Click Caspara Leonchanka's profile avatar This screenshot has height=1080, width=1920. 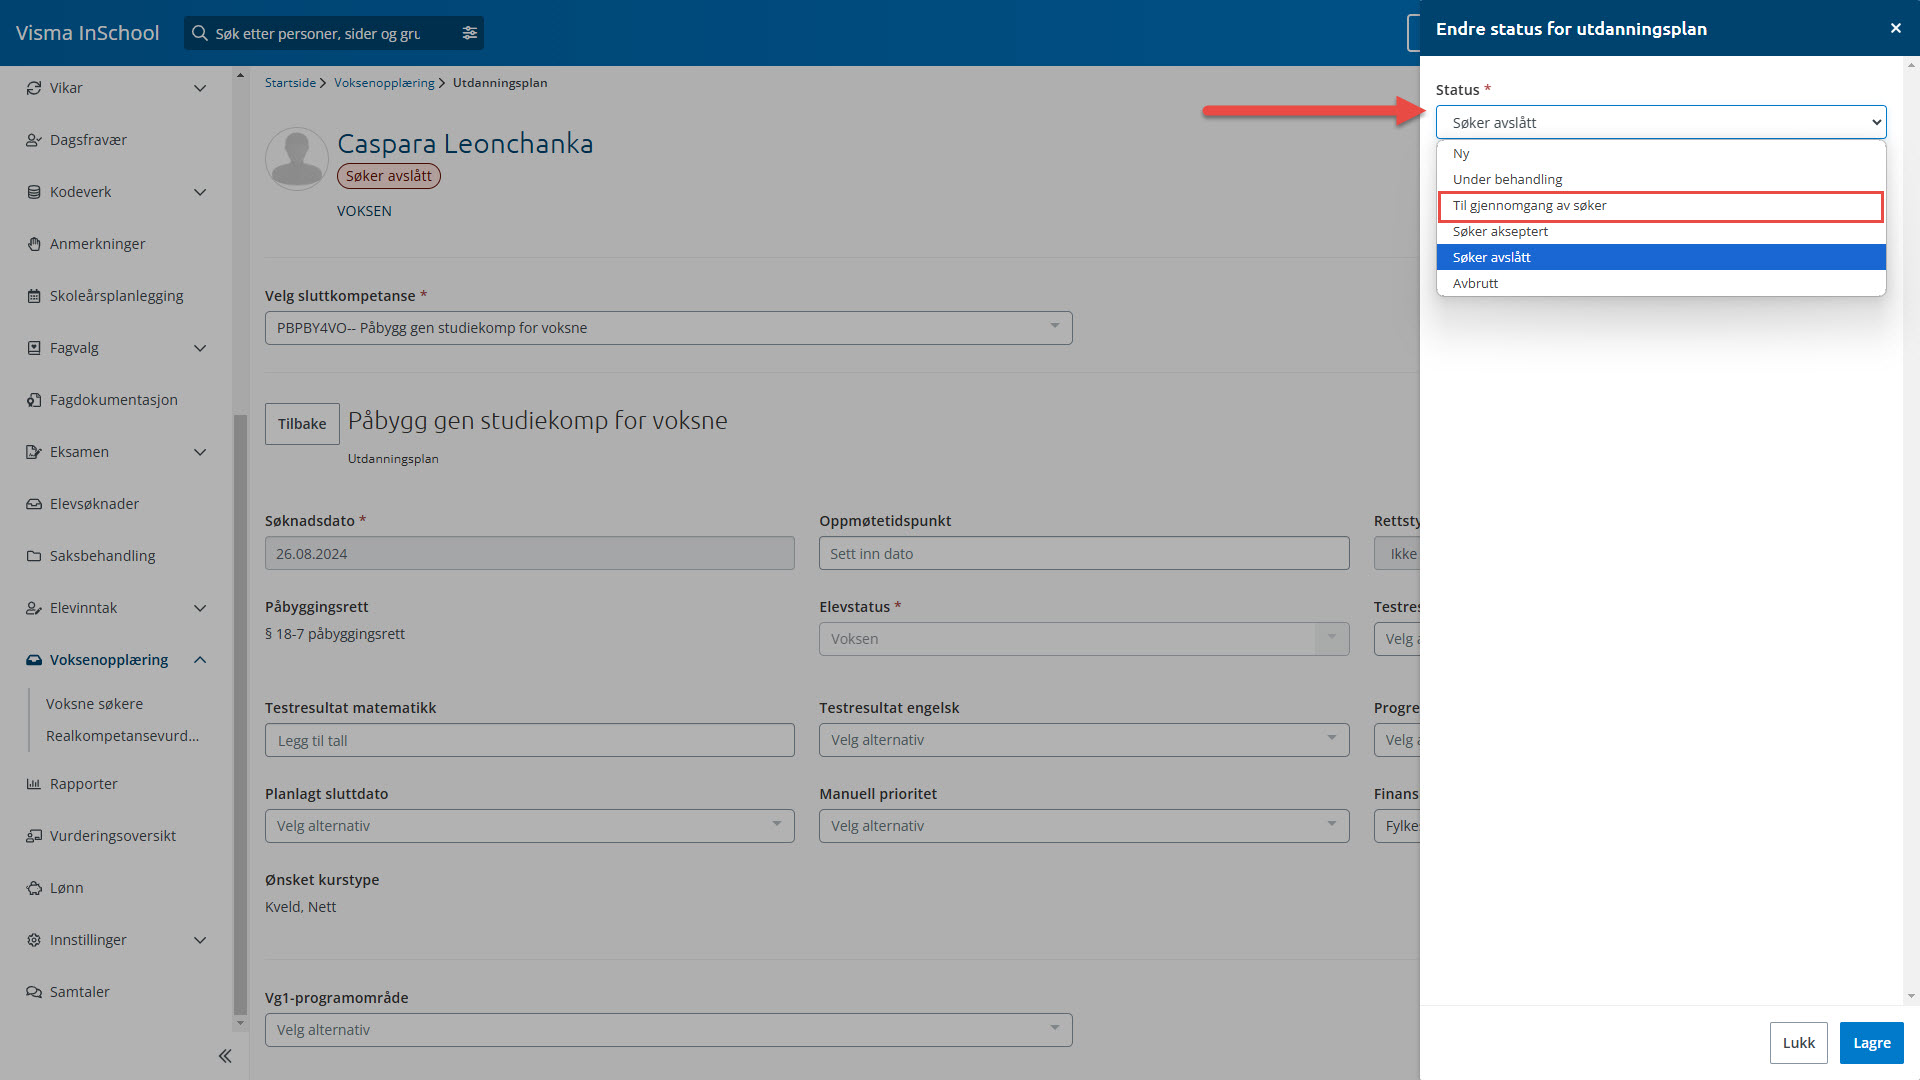pyautogui.click(x=297, y=158)
